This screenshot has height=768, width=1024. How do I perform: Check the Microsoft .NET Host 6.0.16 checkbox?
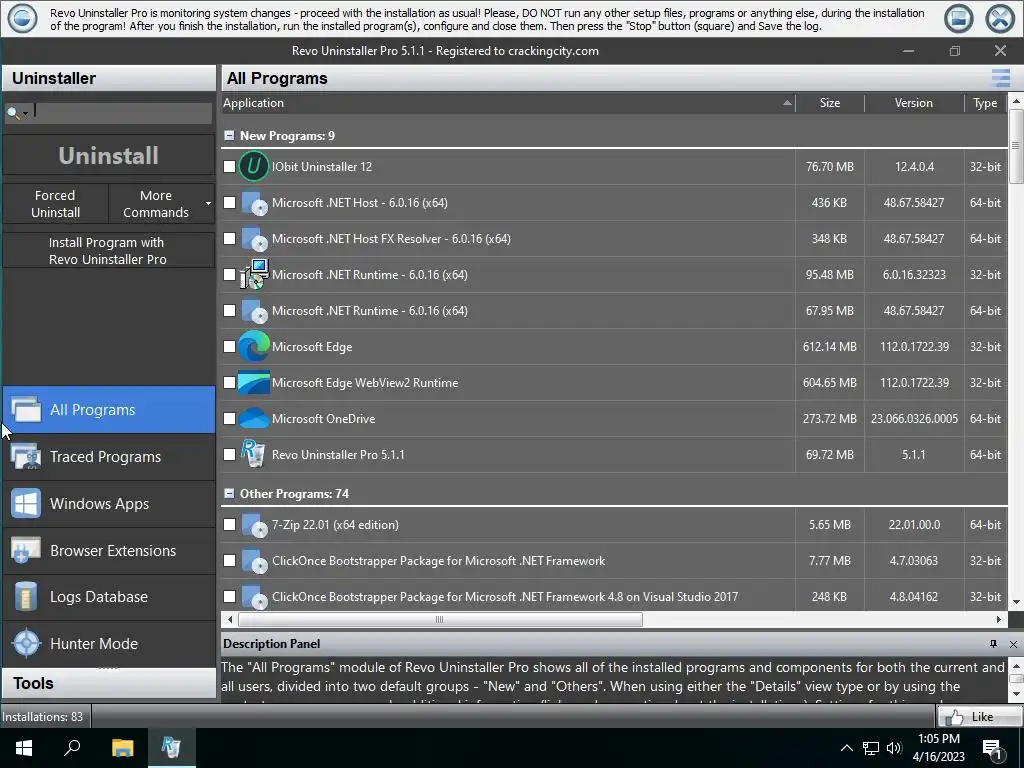[229, 202]
